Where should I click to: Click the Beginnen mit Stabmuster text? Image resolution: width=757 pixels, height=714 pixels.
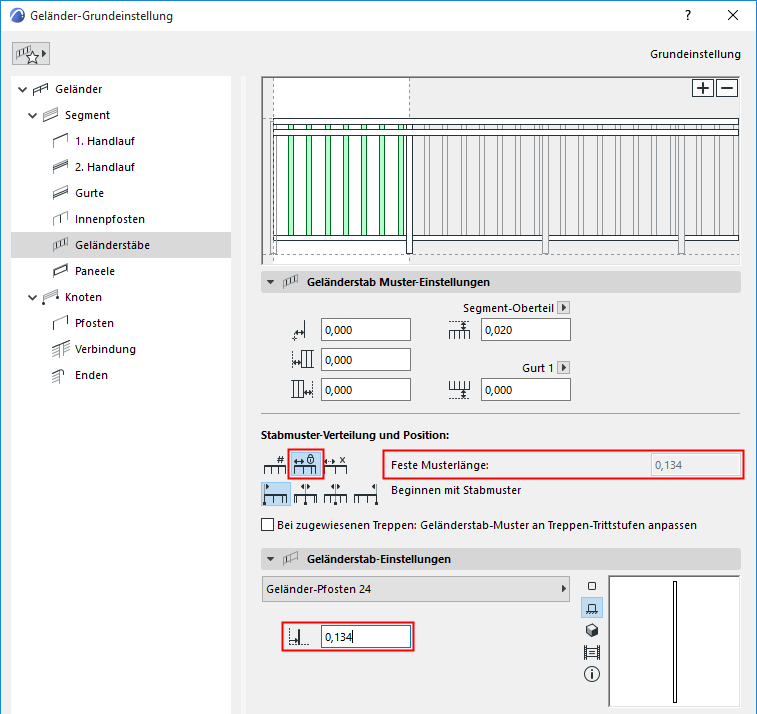click(456, 490)
